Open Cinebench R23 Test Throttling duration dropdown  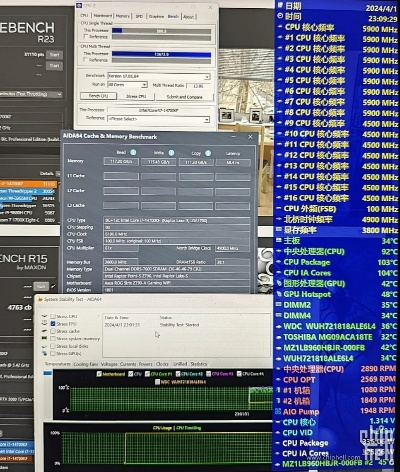coord(31,94)
